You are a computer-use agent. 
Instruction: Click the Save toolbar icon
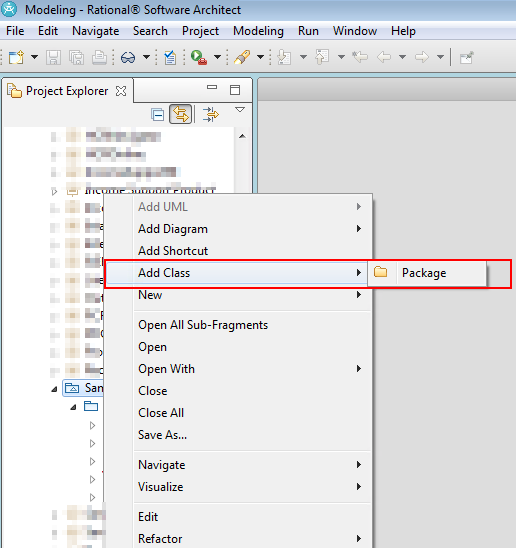pyautogui.click(x=53, y=57)
